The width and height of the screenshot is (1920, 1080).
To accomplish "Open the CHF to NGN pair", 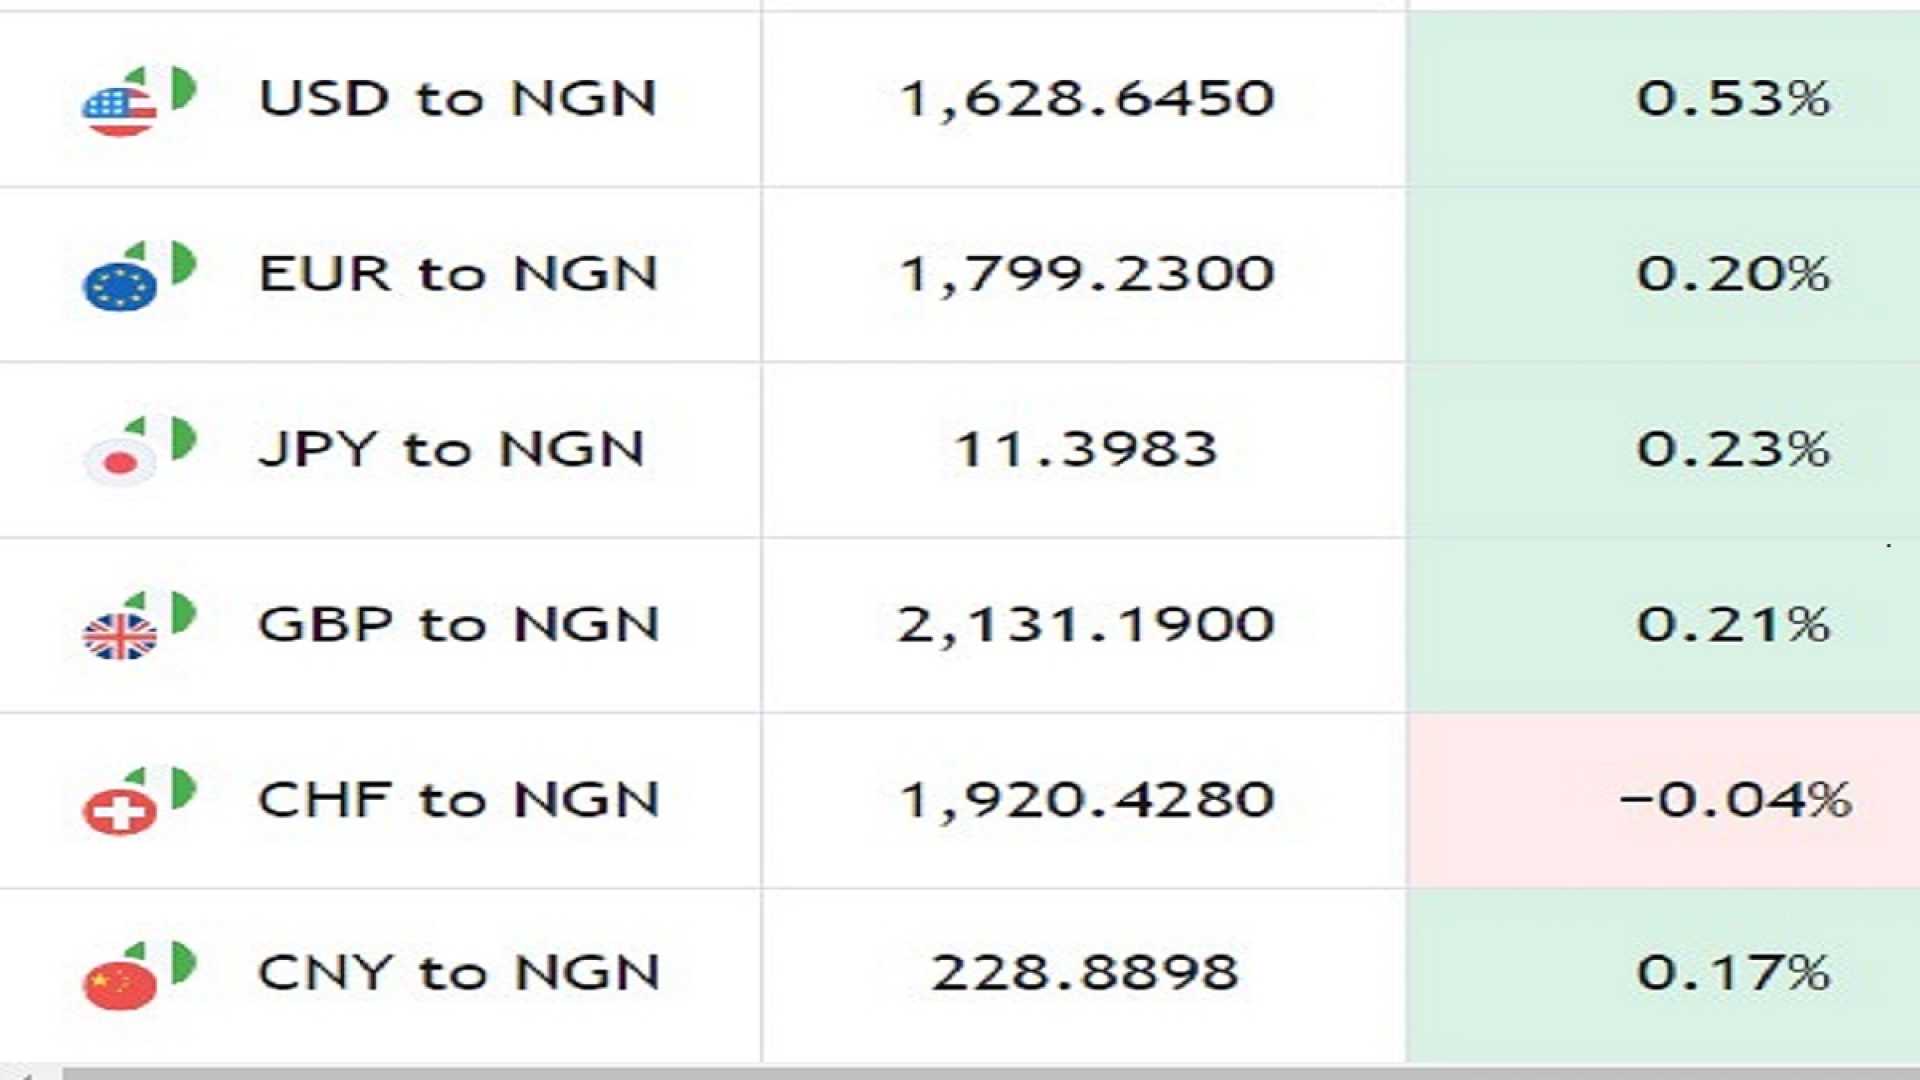I will tap(458, 799).
